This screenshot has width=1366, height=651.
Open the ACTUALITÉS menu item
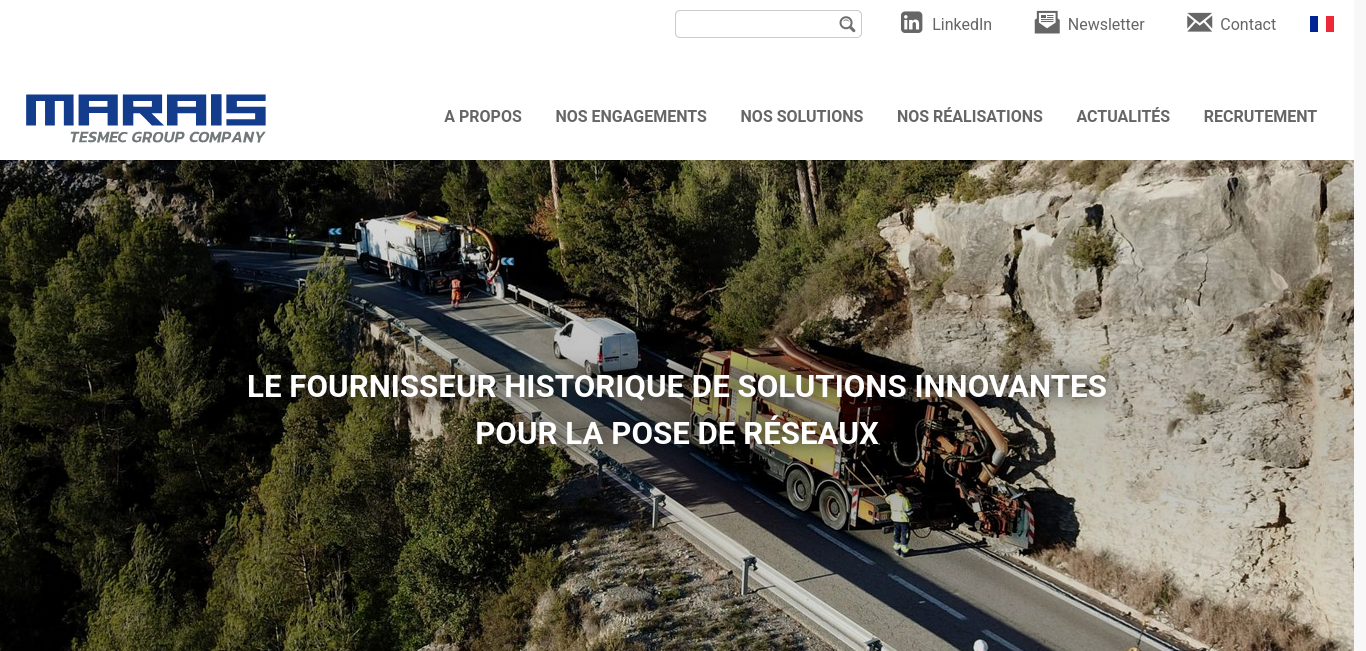tap(1123, 116)
